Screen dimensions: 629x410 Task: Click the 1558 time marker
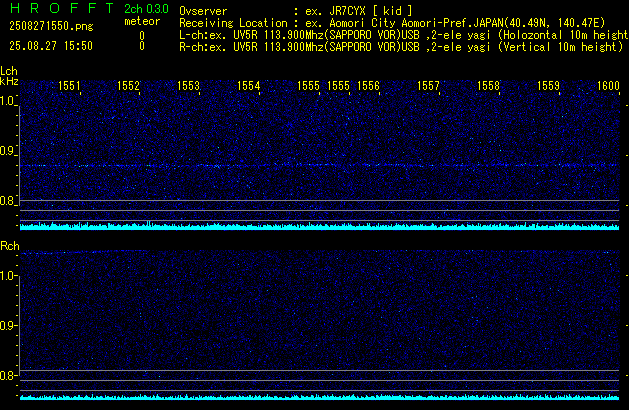488,86
